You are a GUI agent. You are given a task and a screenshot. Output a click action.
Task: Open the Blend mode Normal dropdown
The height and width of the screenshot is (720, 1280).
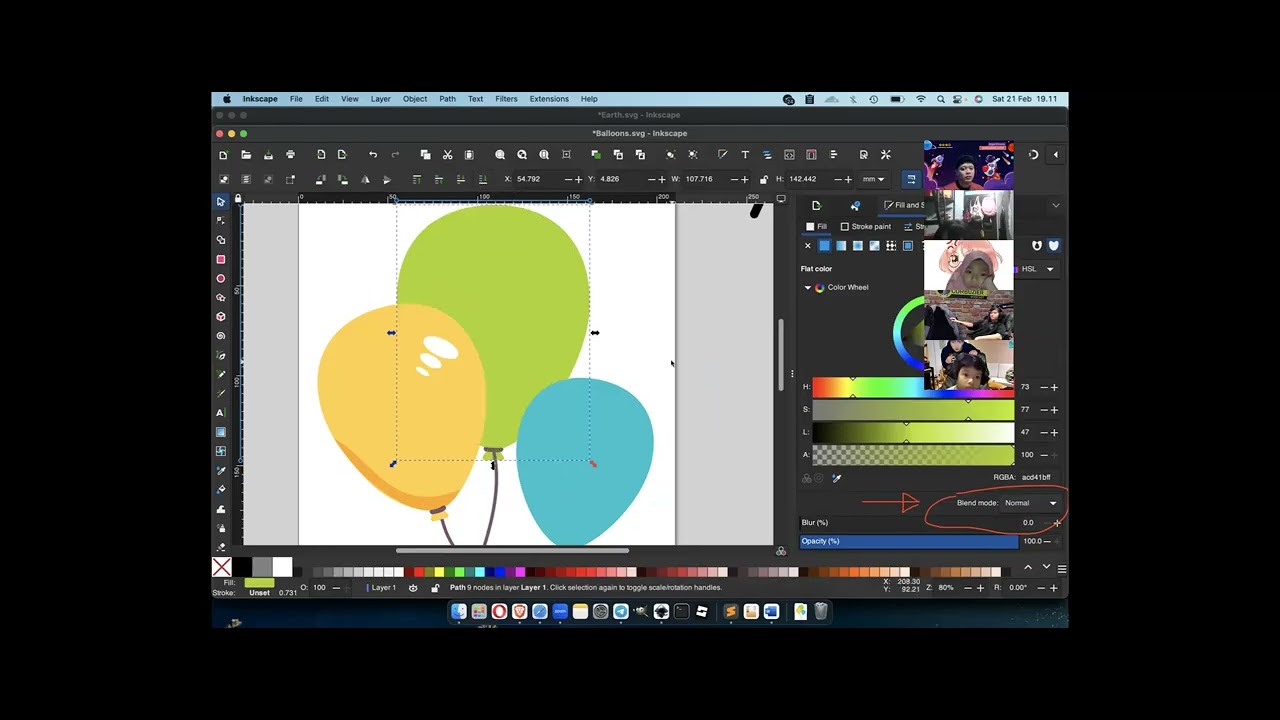coord(1031,503)
